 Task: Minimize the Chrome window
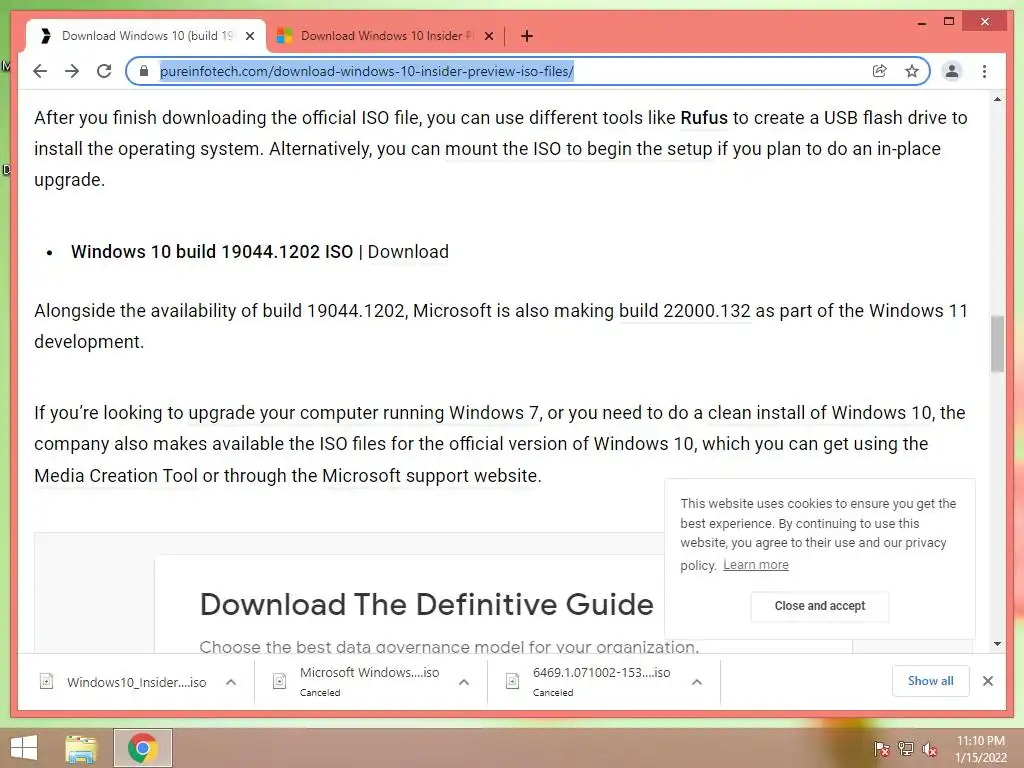(x=921, y=22)
